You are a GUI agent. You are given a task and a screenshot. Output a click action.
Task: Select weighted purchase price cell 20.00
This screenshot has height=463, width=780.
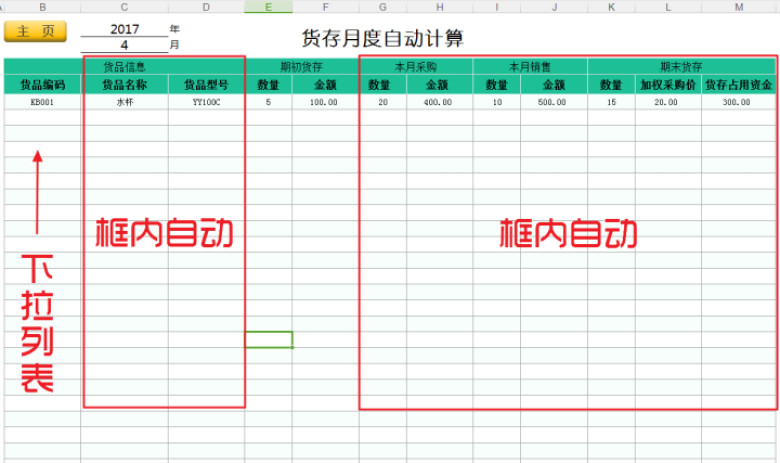[x=668, y=102]
